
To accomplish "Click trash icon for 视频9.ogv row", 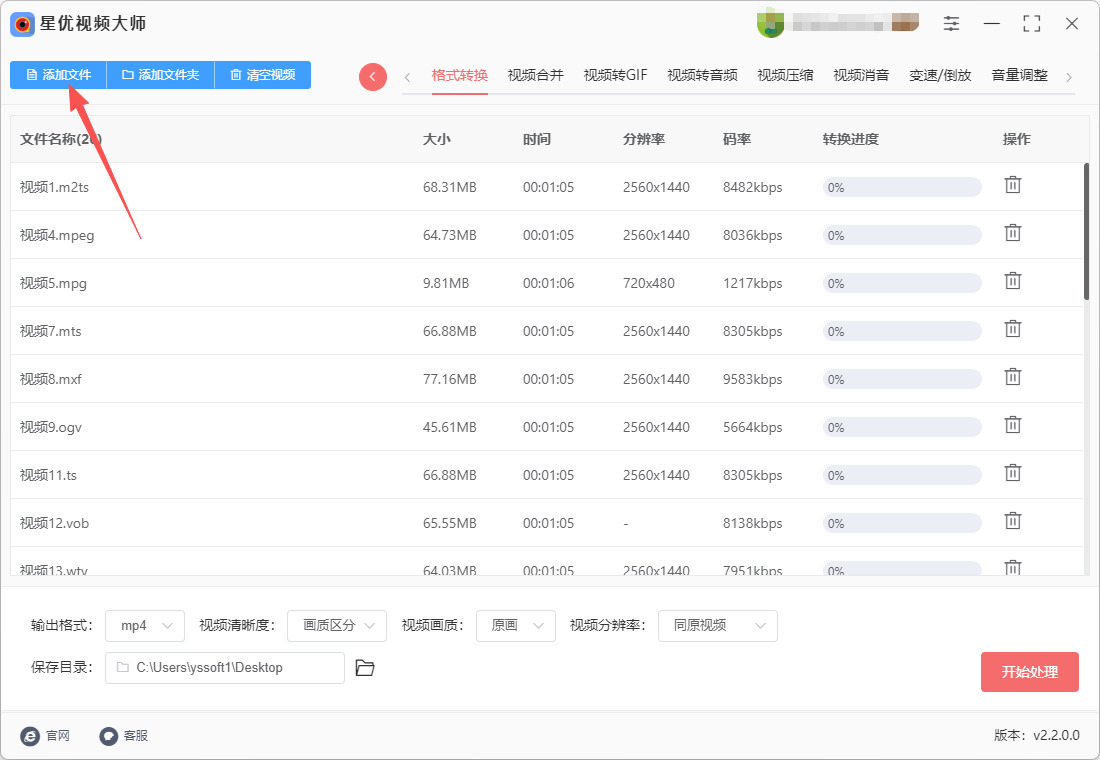I will pyautogui.click(x=1012, y=425).
